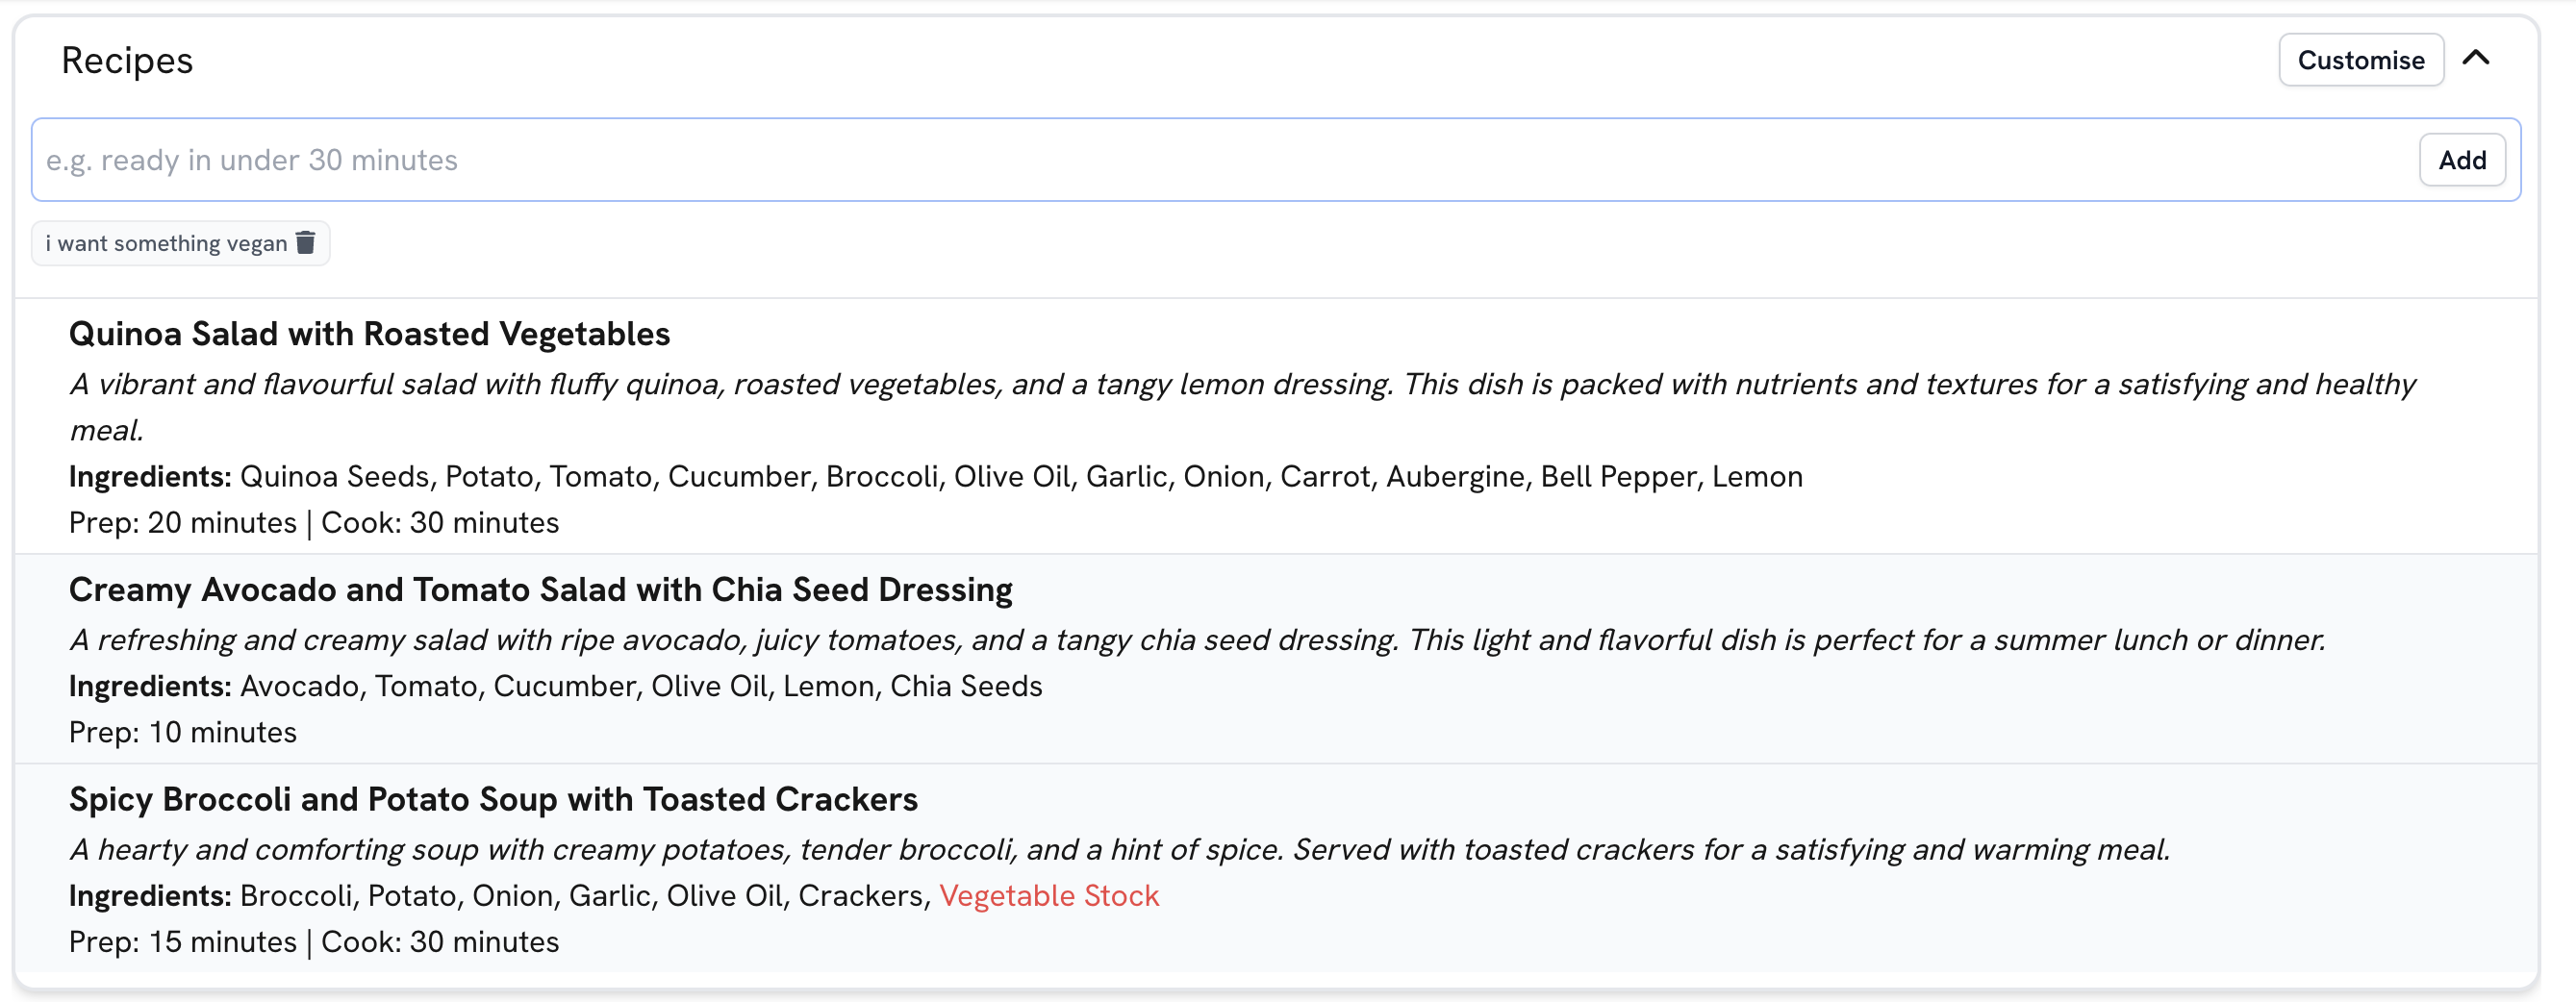Delete the "i want something vegan" filter
Viewport: 2576px width, 1002px height.
tap(306, 243)
